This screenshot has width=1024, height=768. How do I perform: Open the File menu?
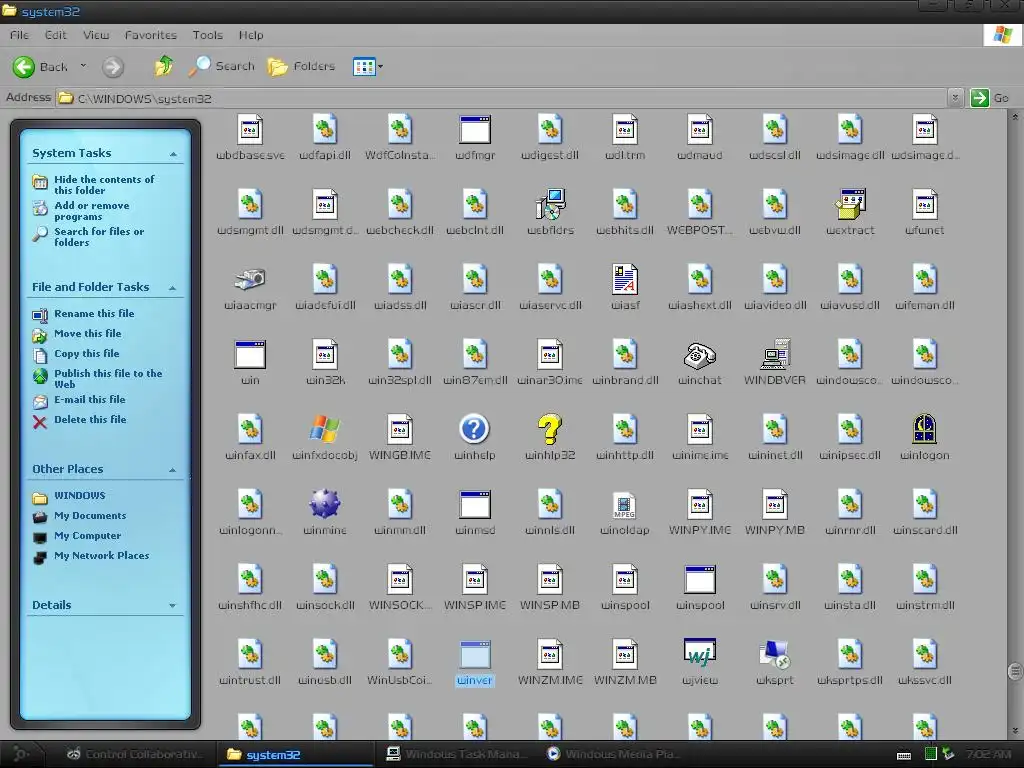pyautogui.click(x=19, y=35)
